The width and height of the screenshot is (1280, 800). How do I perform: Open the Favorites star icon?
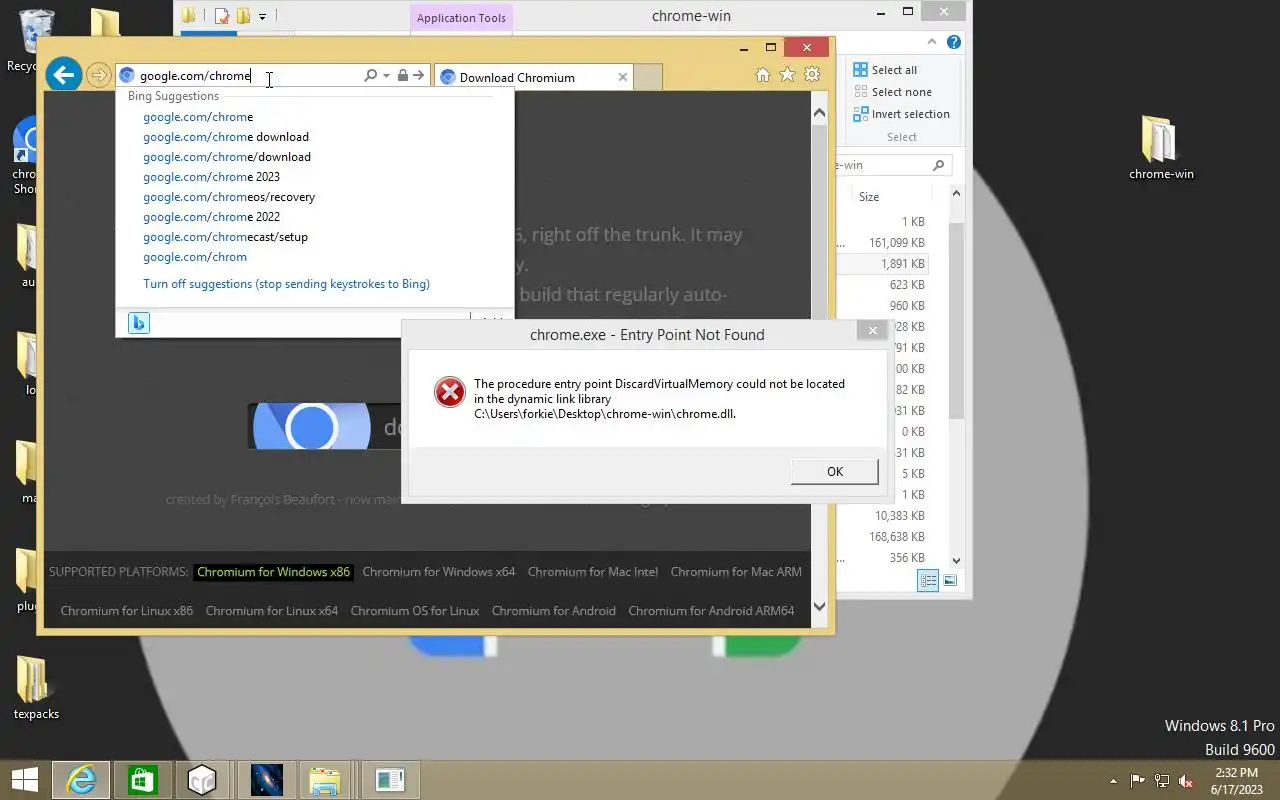point(787,75)
